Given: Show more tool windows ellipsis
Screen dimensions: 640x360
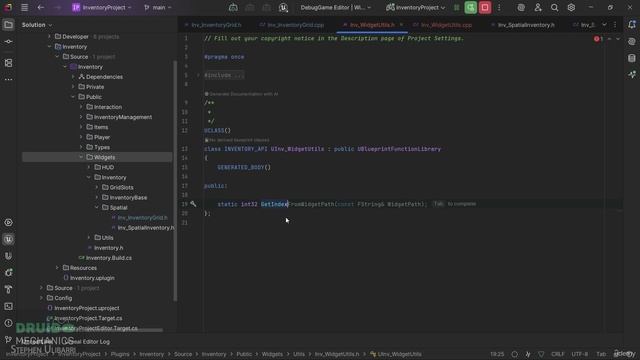Looking at the screenshot, I should tap(8, 80).
